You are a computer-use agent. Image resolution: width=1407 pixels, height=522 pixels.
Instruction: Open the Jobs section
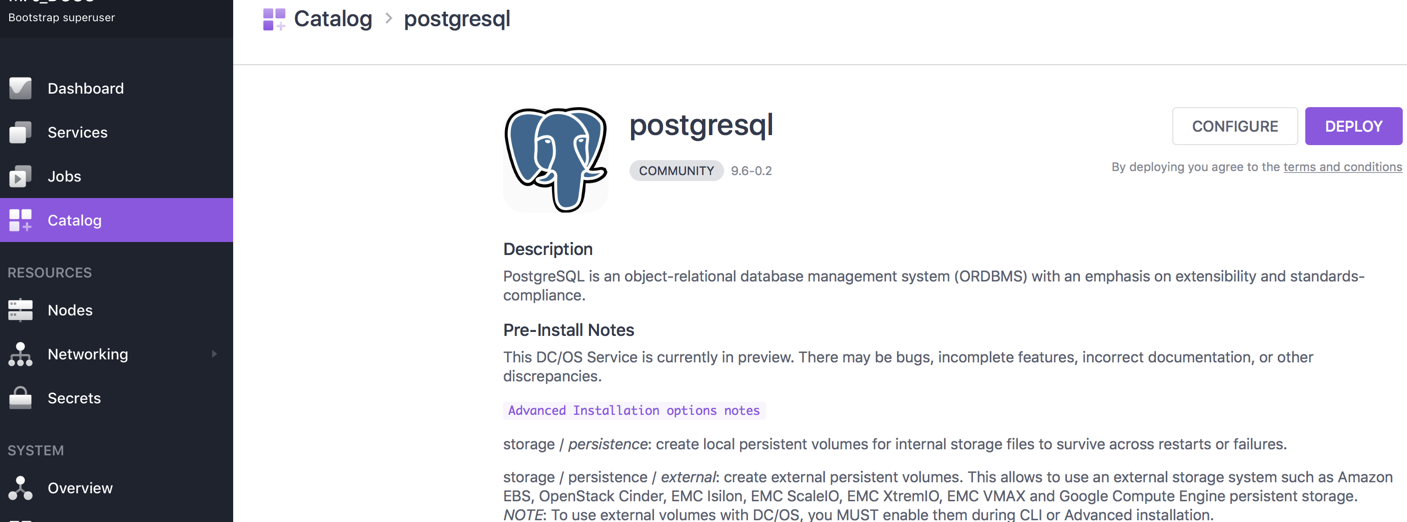point(64,176)
